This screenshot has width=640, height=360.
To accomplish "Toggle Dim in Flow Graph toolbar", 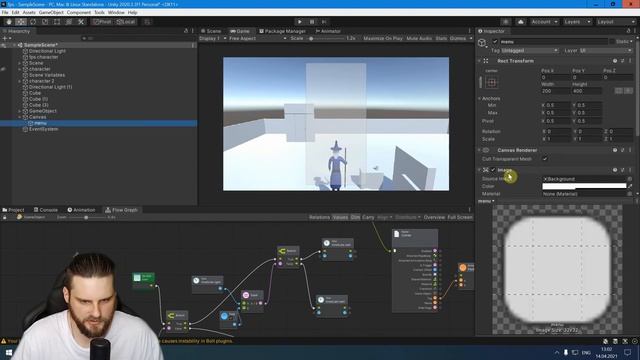I will [x=355, y=218].
